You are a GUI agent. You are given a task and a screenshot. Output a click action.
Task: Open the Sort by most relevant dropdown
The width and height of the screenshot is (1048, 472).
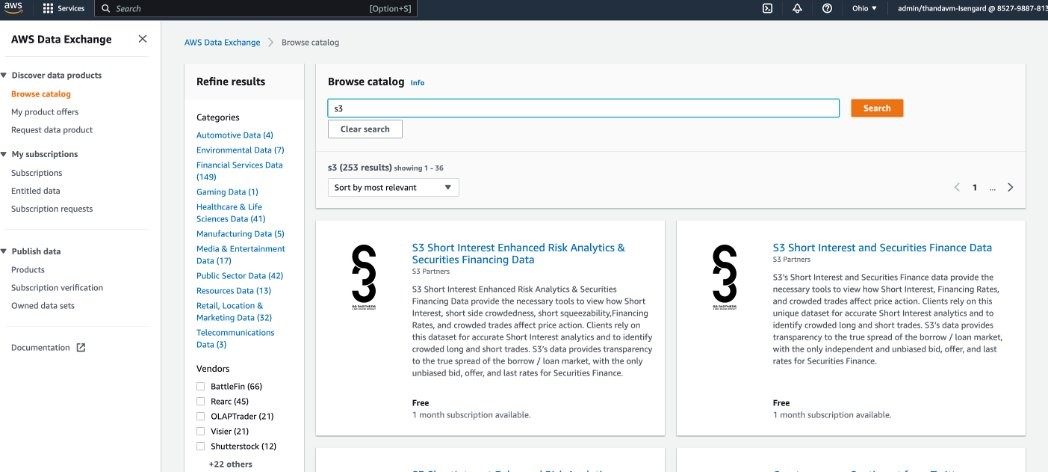click(393, 188)
